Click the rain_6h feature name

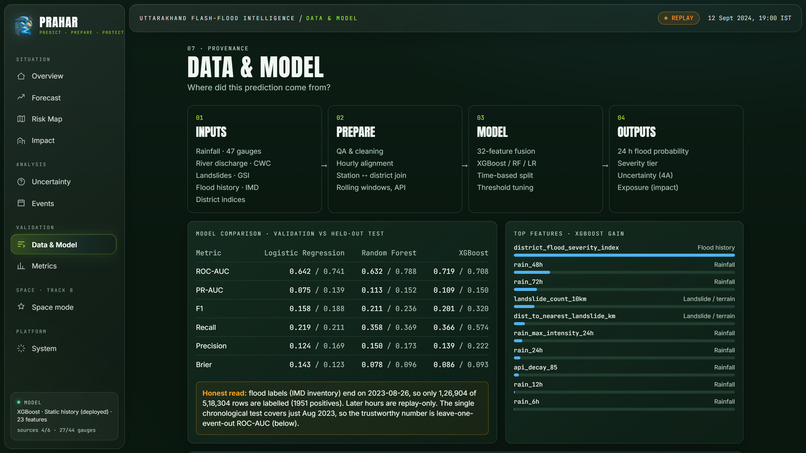(526, 402)
